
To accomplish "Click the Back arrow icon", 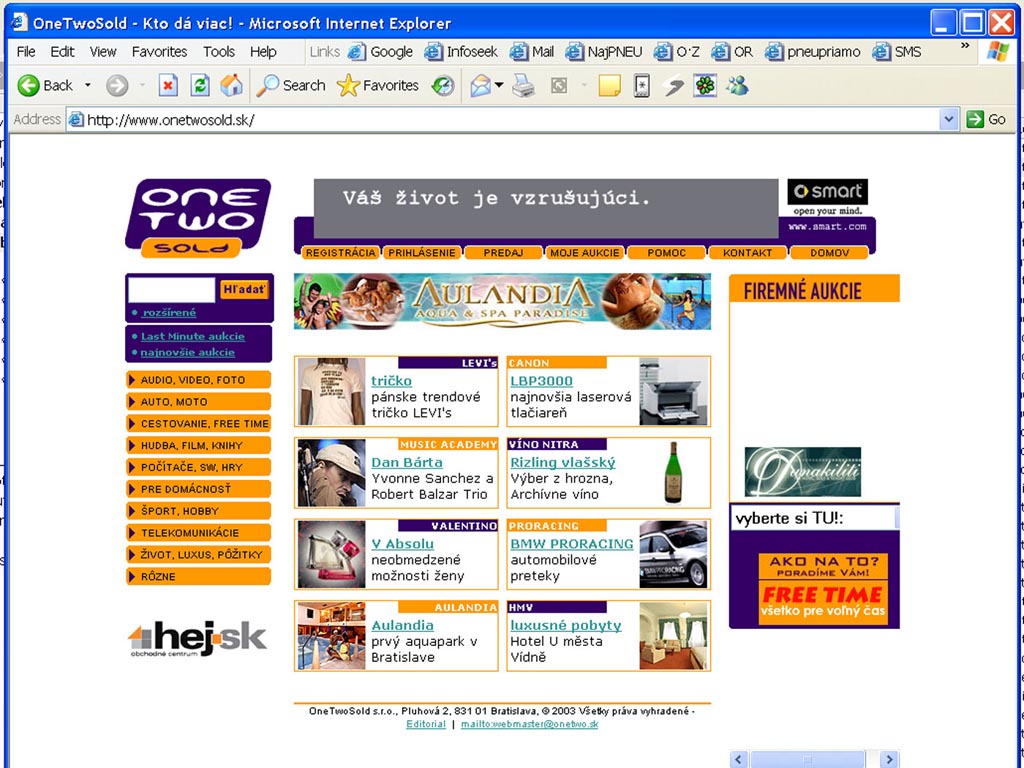I will pyautogui.click(x=28, y=86).
